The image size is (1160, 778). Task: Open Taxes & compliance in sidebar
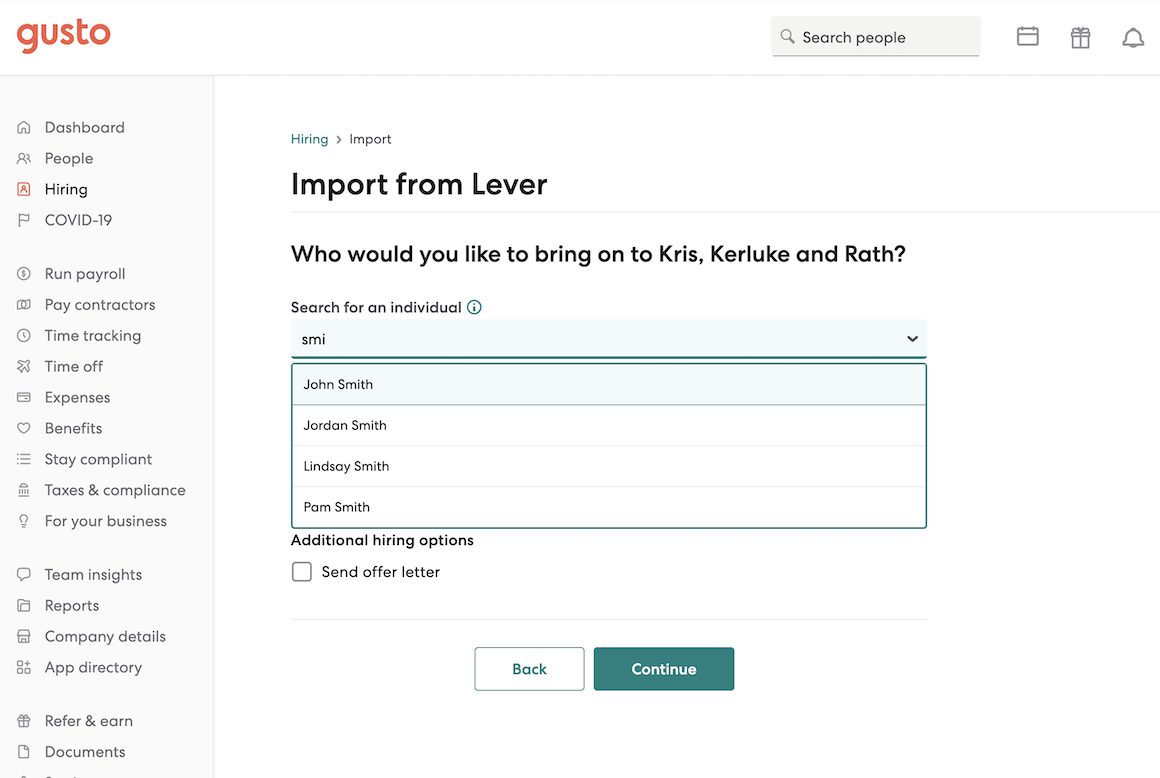pos(115,490)
